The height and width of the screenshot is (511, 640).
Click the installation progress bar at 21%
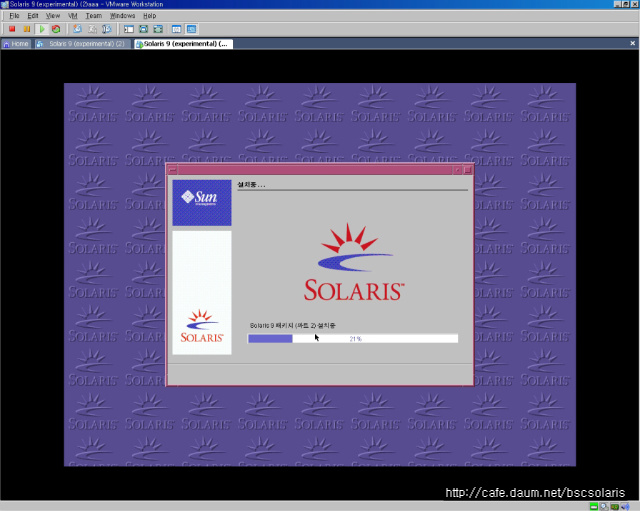click(x=353, y=338)
